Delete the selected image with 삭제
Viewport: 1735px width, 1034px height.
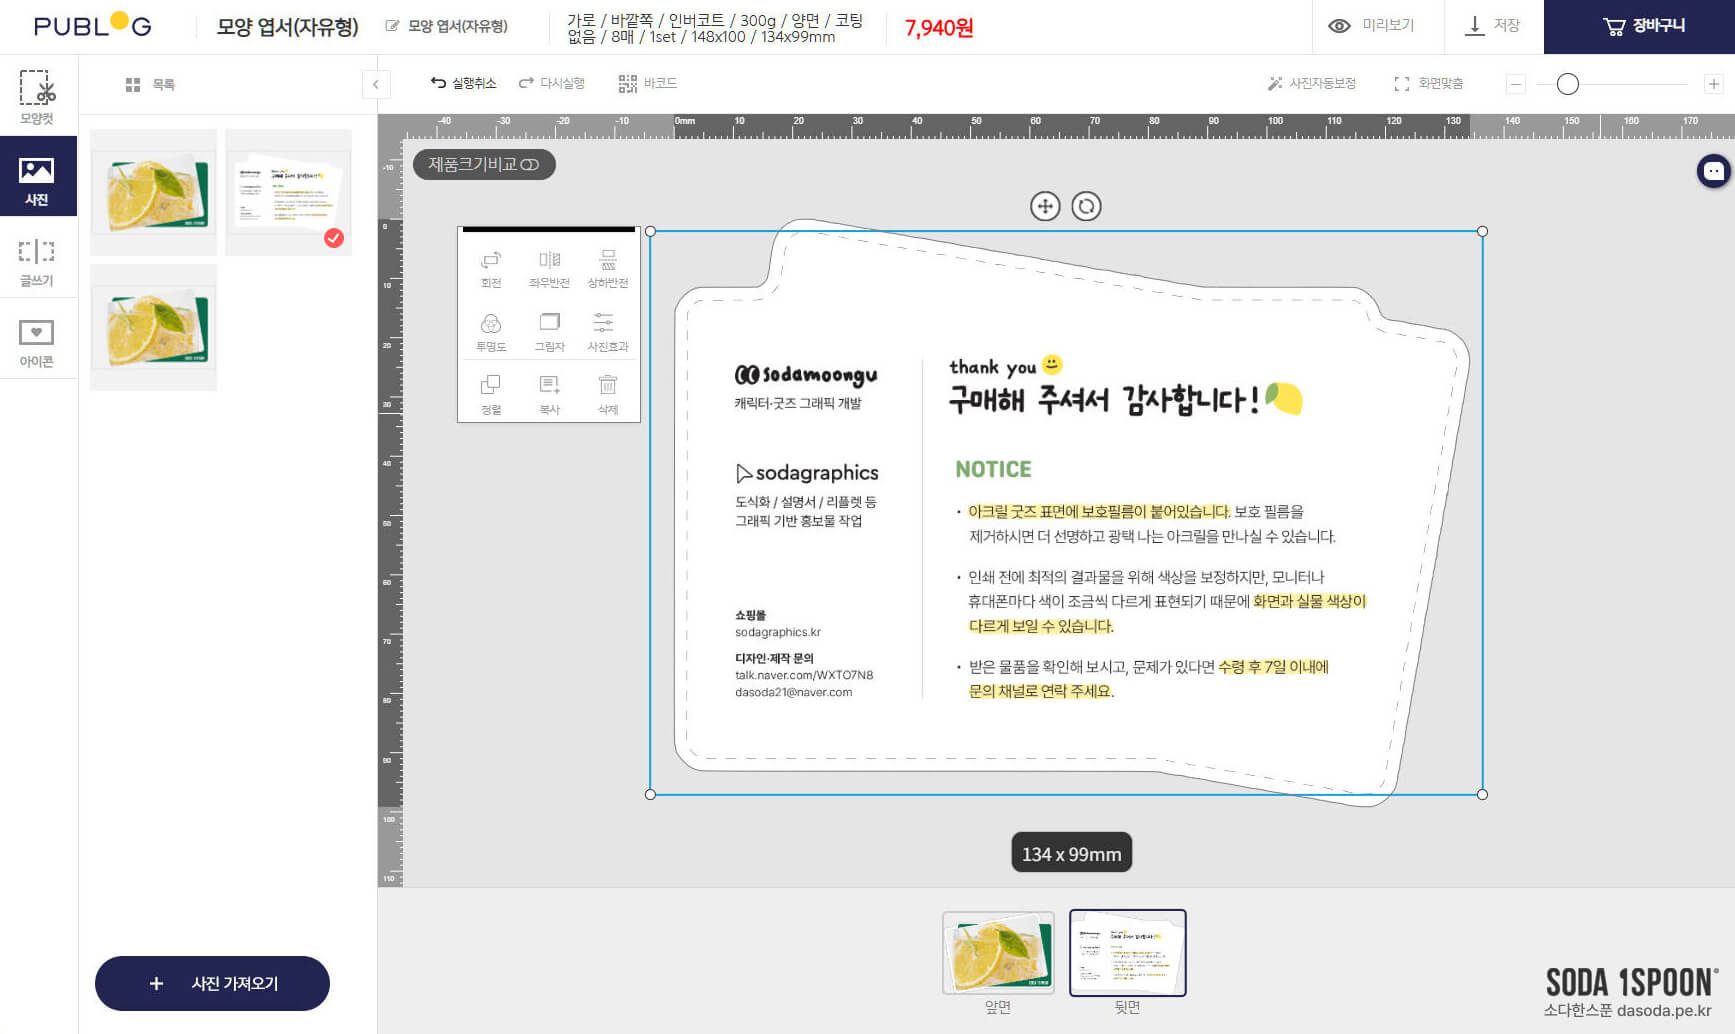pos(607,394)
